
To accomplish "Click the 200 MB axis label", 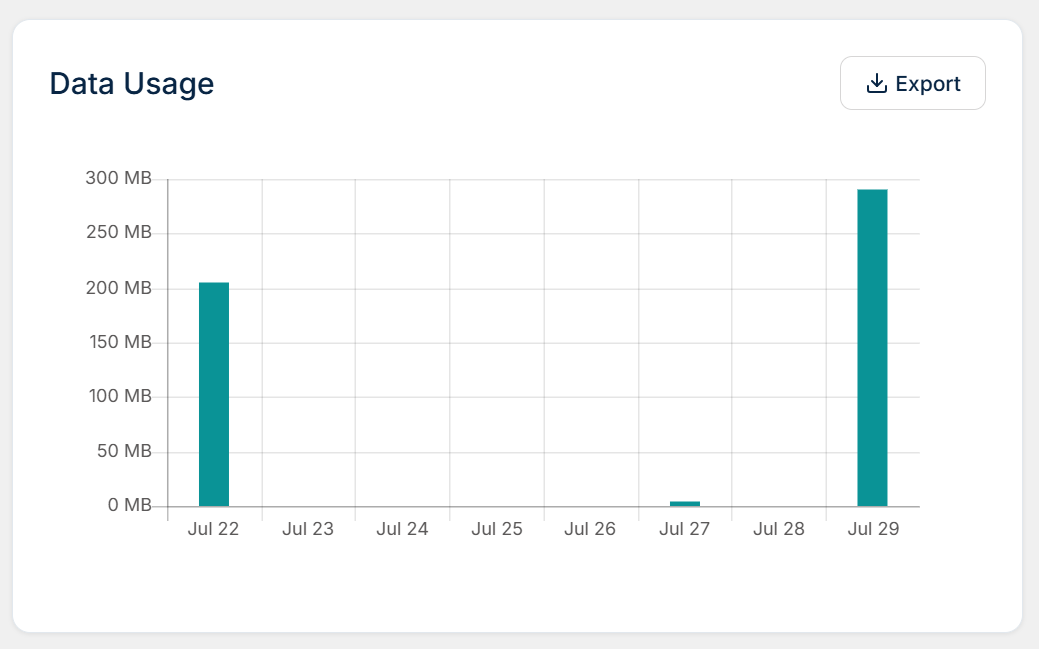I will point(119,288).
